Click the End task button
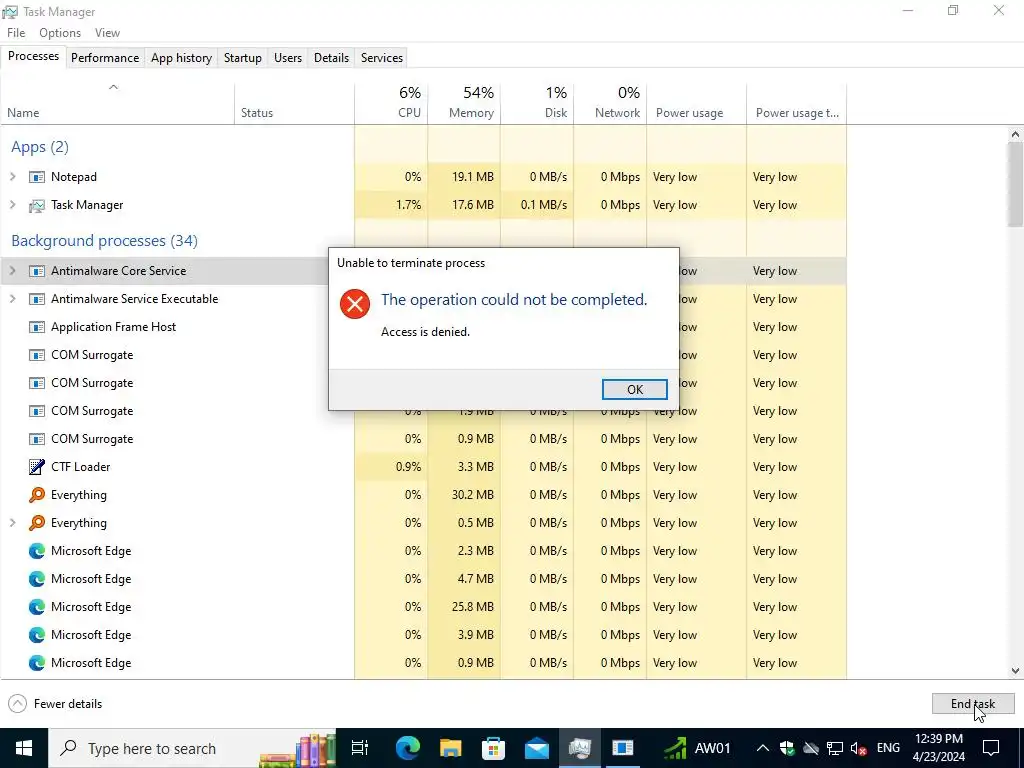The width and height of the screenshot is (1024, 768). click(x=973, y=704)
